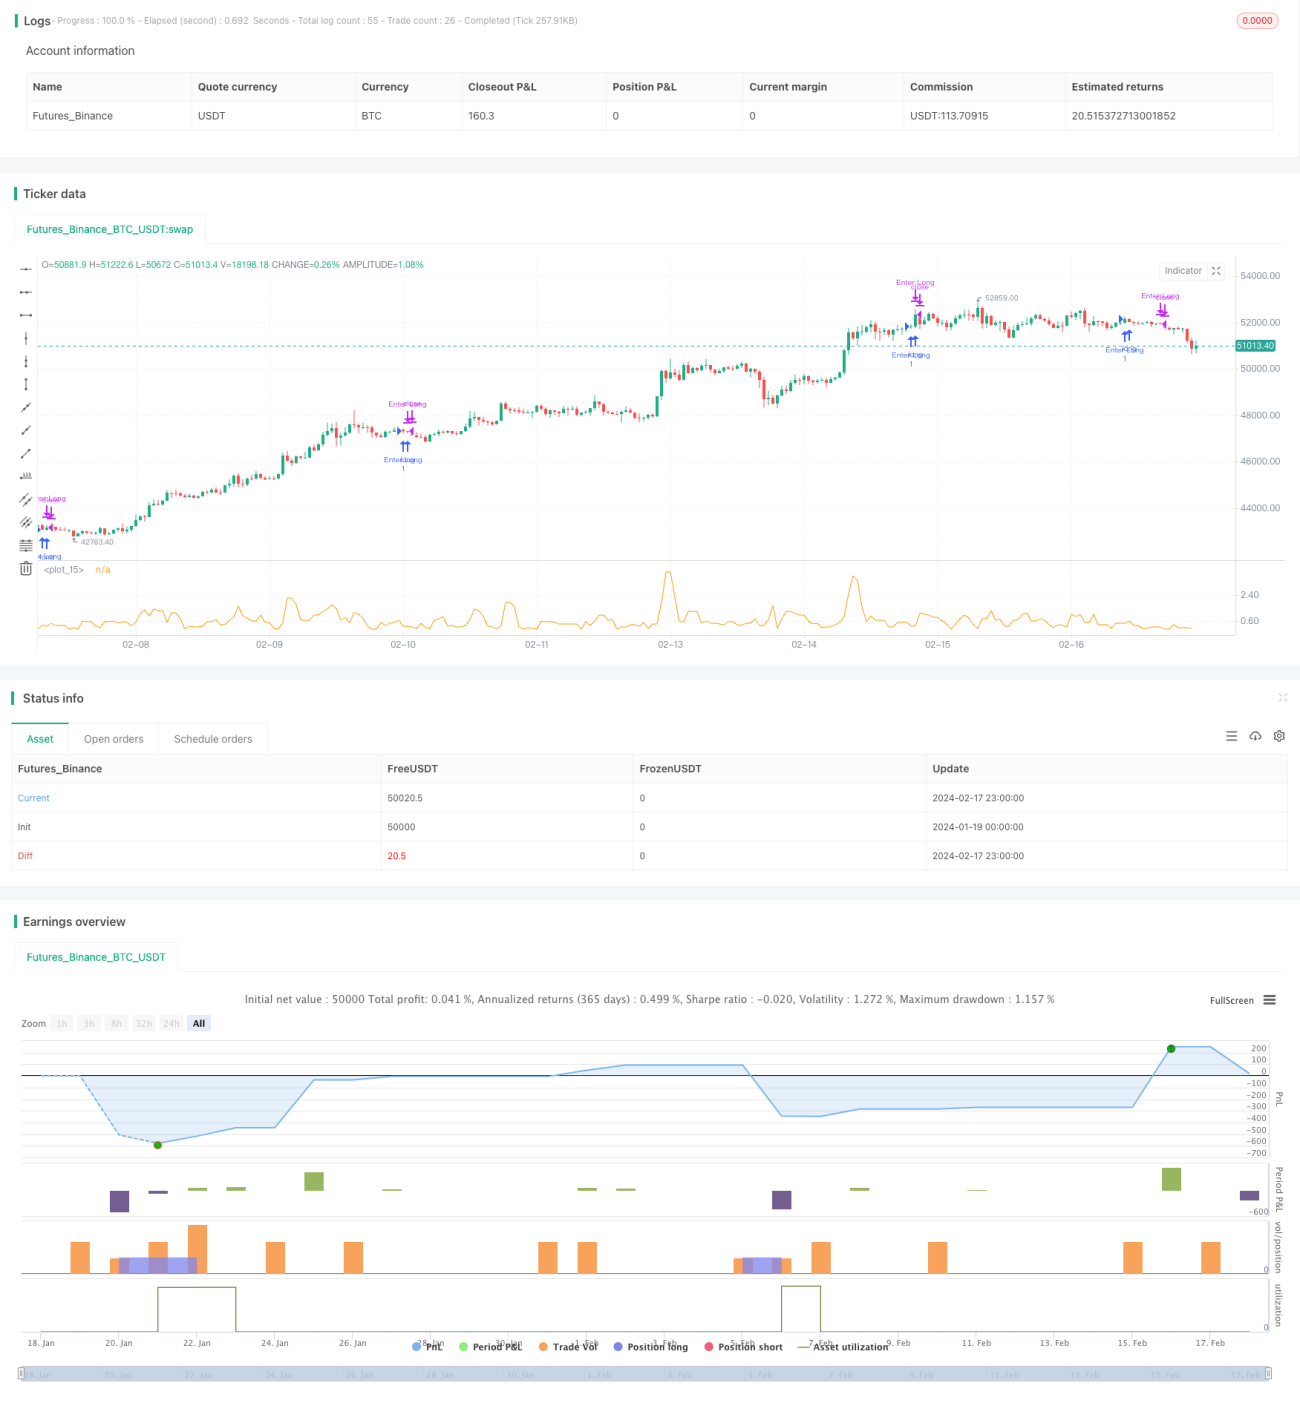
Task: Select the Fibonacci lines tool
Action: (26, 545)
